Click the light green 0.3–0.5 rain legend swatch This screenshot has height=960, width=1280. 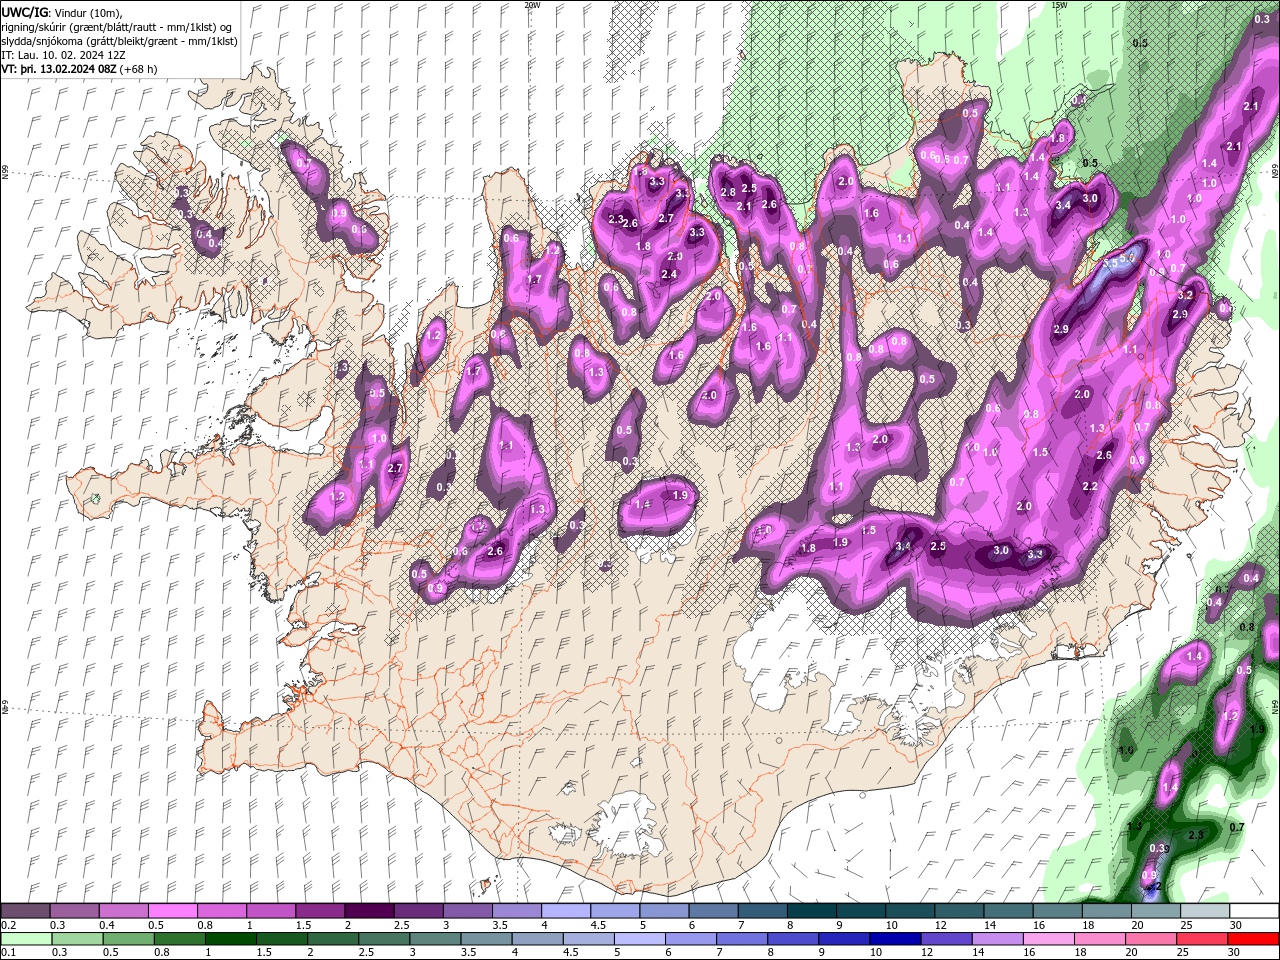[x=77, y=939]
